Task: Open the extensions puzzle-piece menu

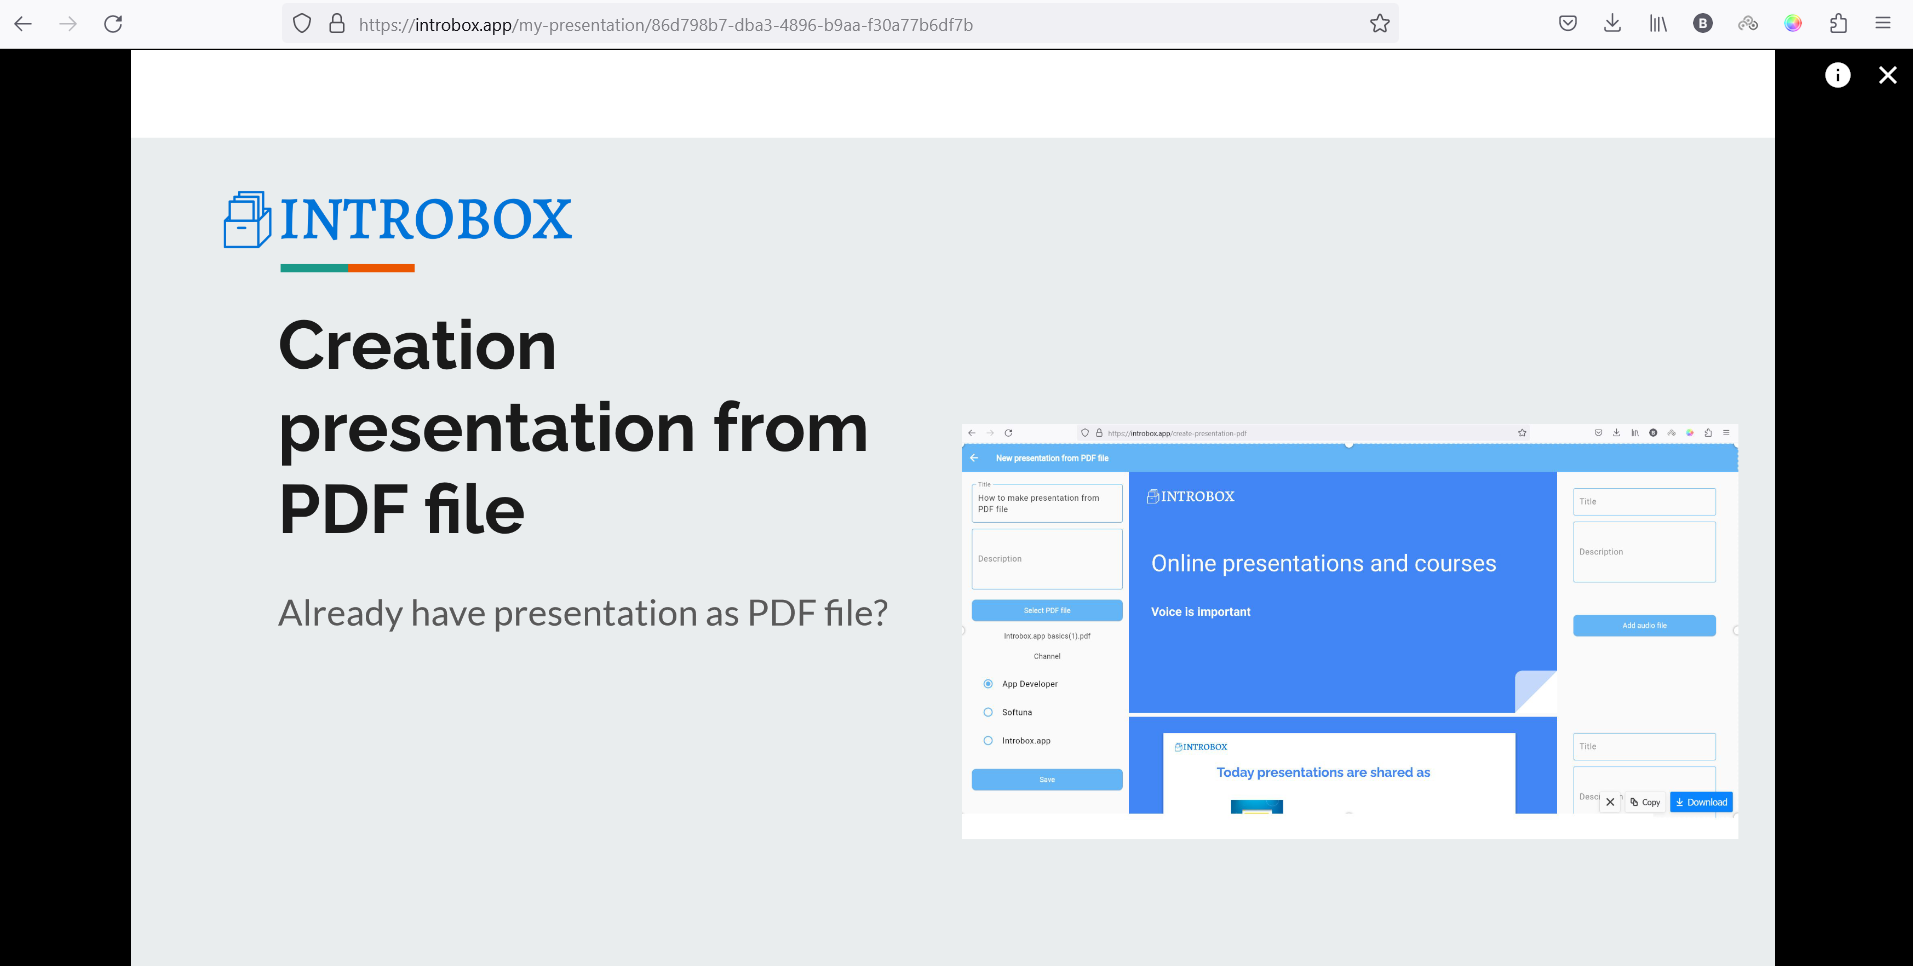Action: pyautogui.click(x=1838, y=24)
